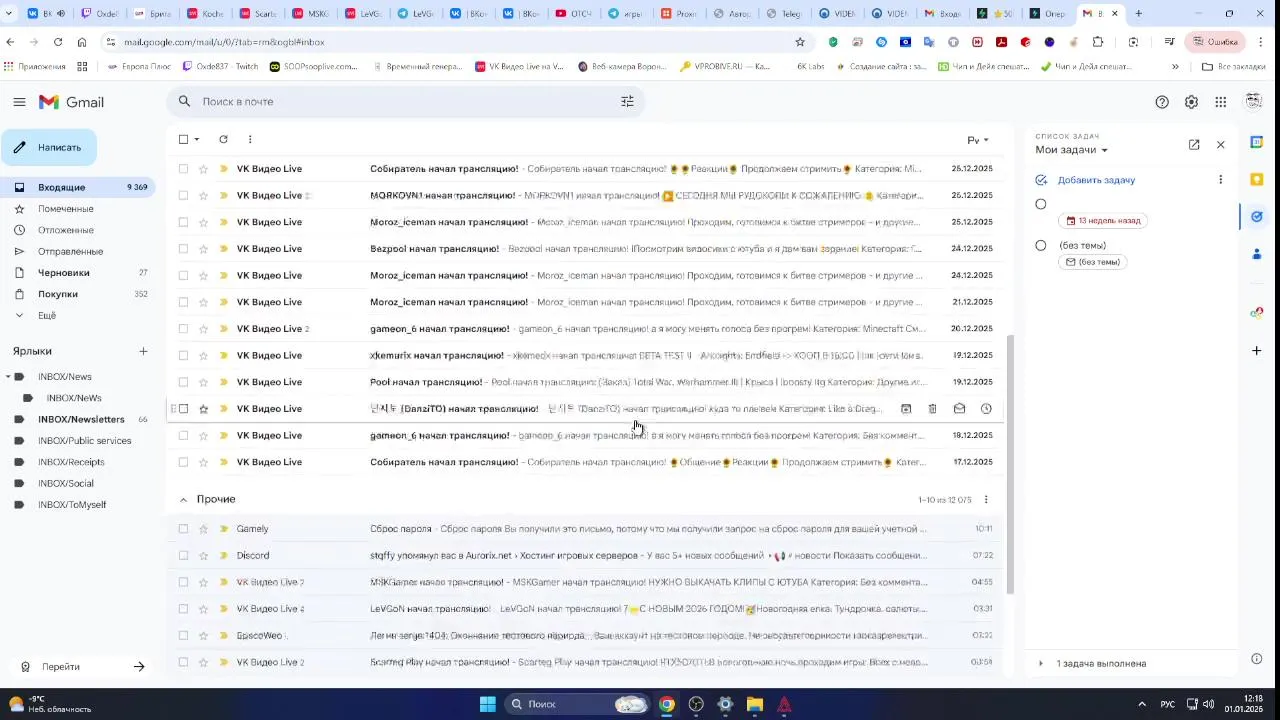This screenshot has width=1280, height=720.
Task: Select the MORKOVN1 email checkbox
Action: click(x=183, y=195)
